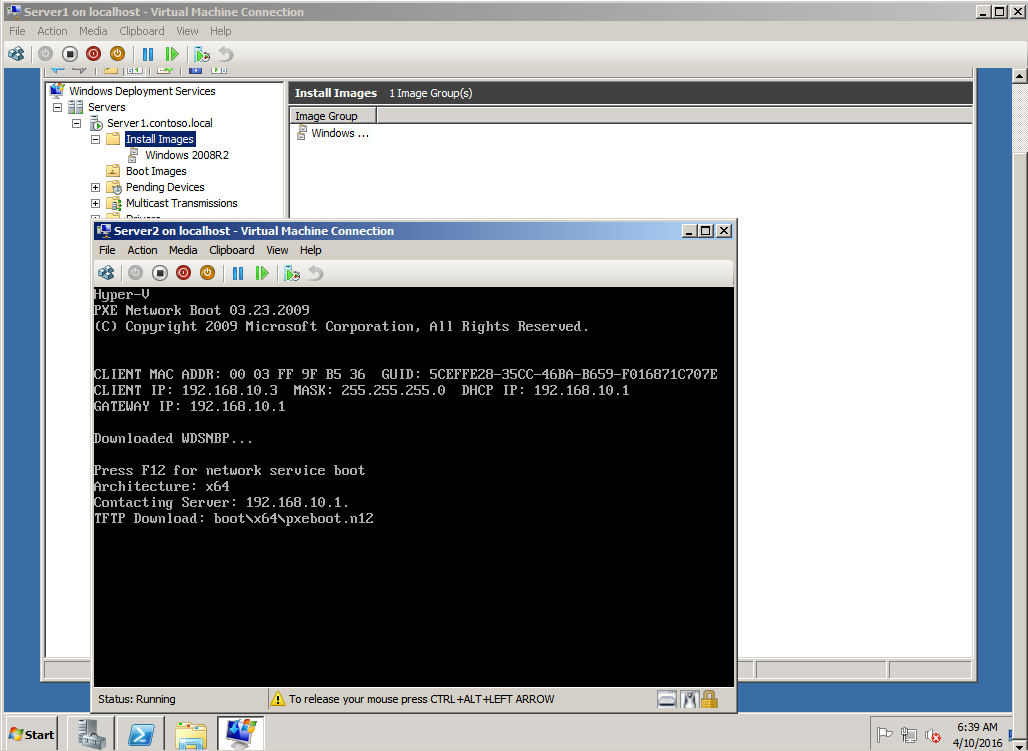1028x751 pixels.
Task: Open View menu in Server2 window
Action: (x=277, y=250)
